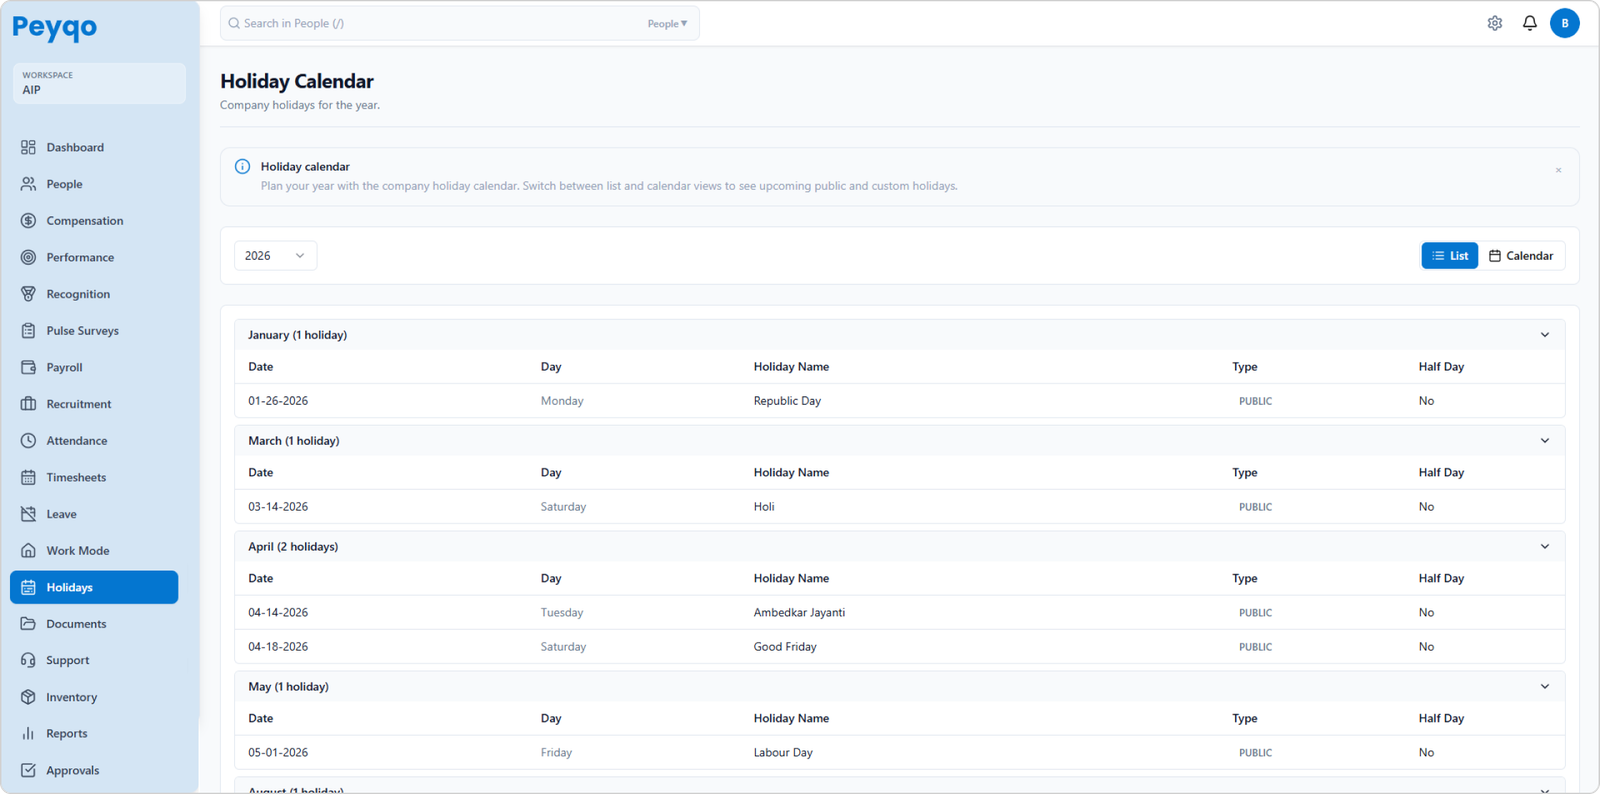Open the Leave menu item

(94, 514)
